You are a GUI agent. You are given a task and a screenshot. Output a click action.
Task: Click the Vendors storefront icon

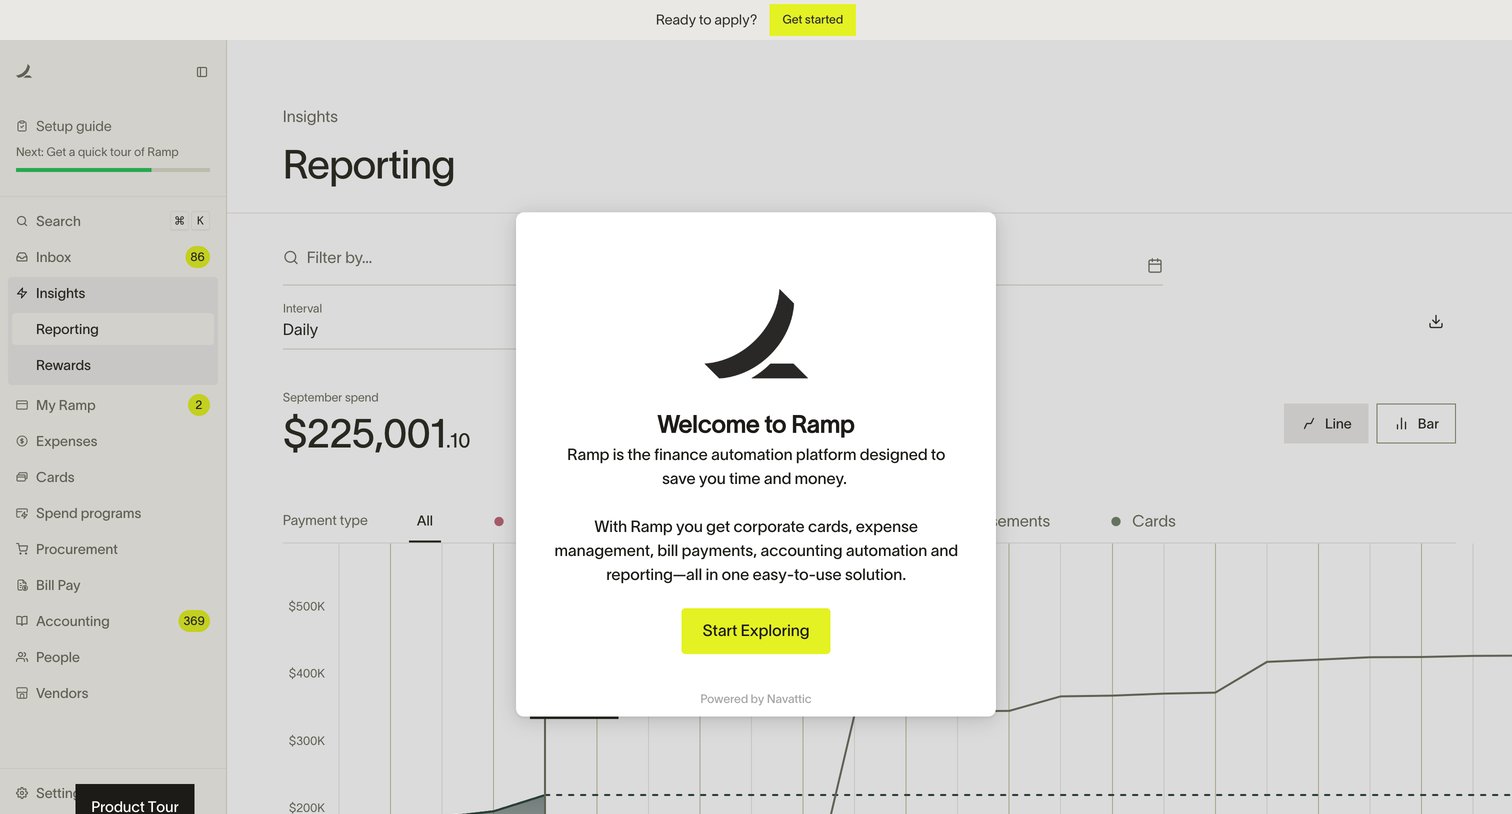[22, 693]
